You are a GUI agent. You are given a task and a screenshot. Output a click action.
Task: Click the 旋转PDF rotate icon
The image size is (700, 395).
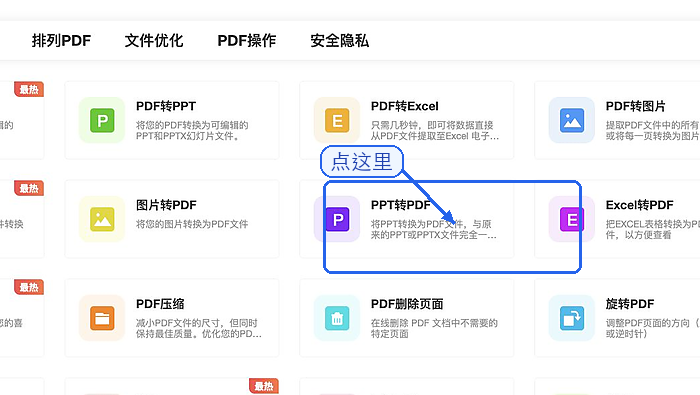[571, 318]
